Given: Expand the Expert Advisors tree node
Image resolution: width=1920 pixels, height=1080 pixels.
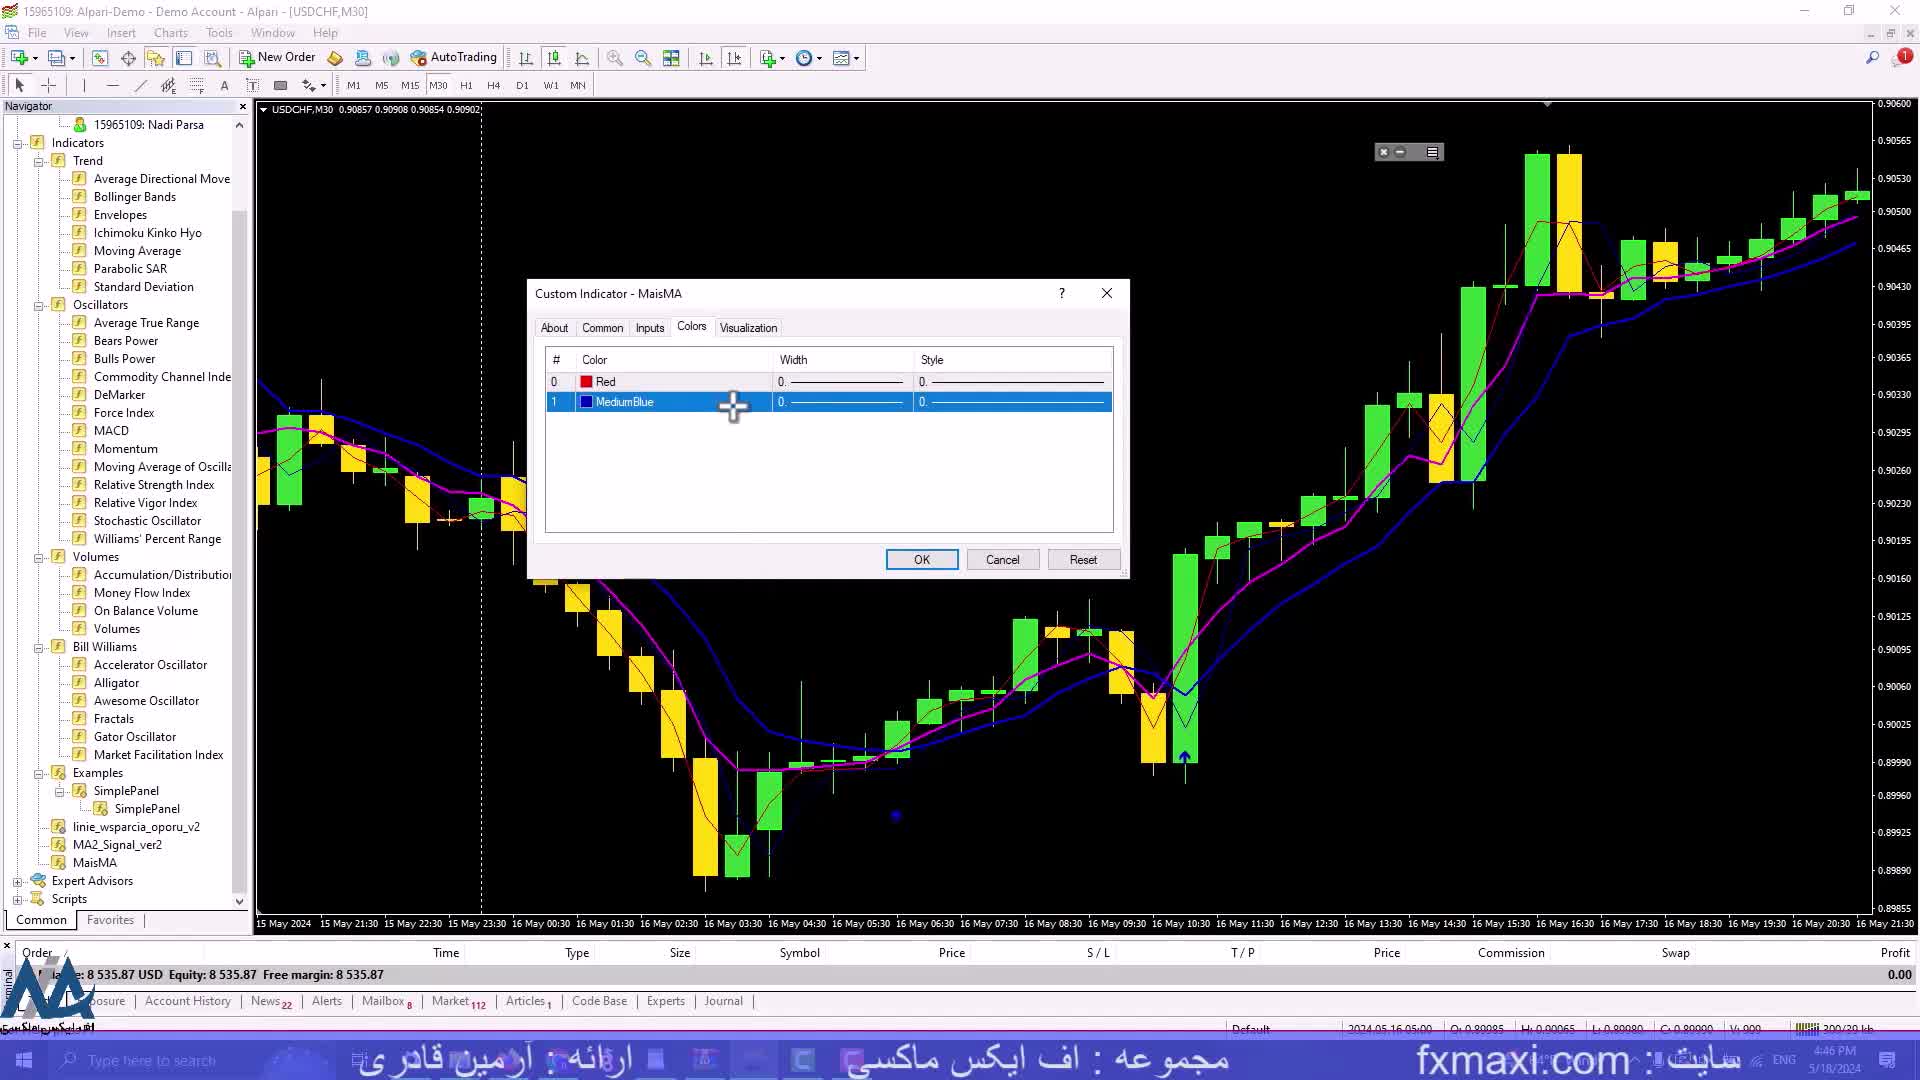Looking at the screenshot, I should click(17, 881).
